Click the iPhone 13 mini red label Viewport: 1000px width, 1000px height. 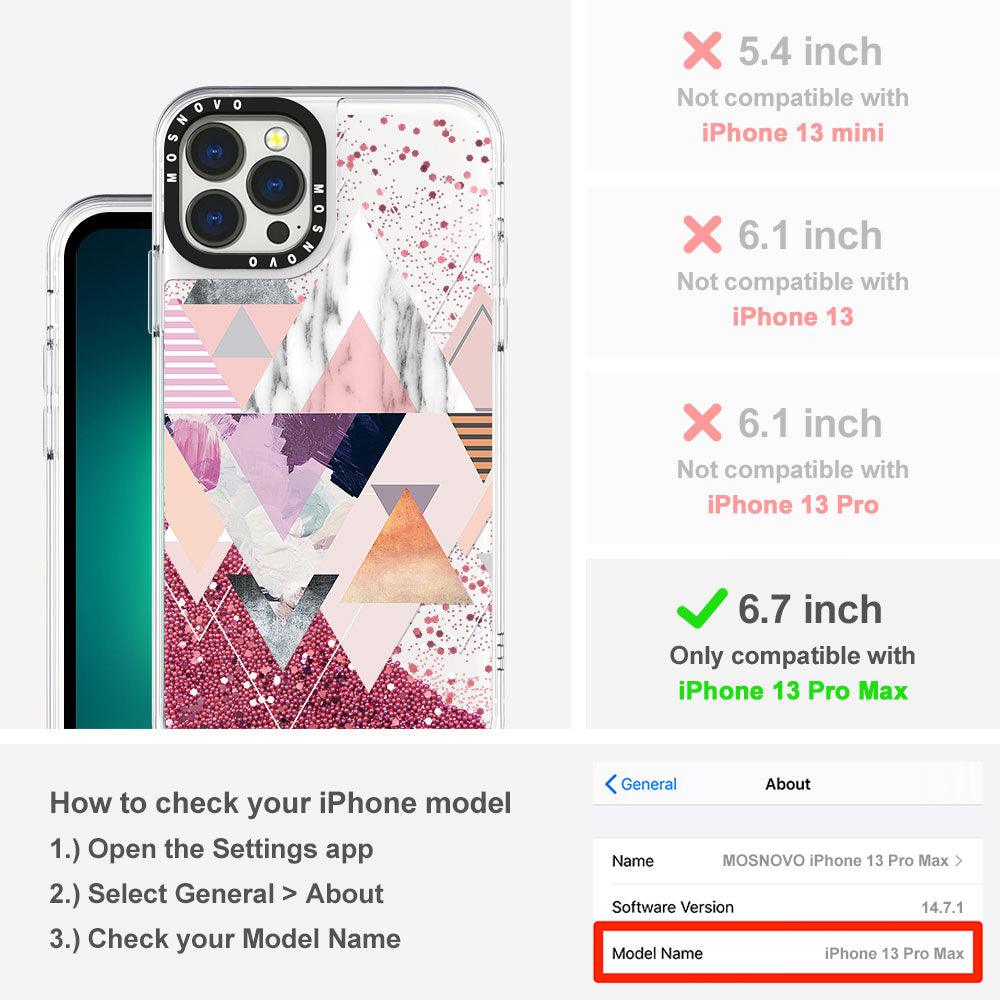pyautogui.click(x=793, y=133)
